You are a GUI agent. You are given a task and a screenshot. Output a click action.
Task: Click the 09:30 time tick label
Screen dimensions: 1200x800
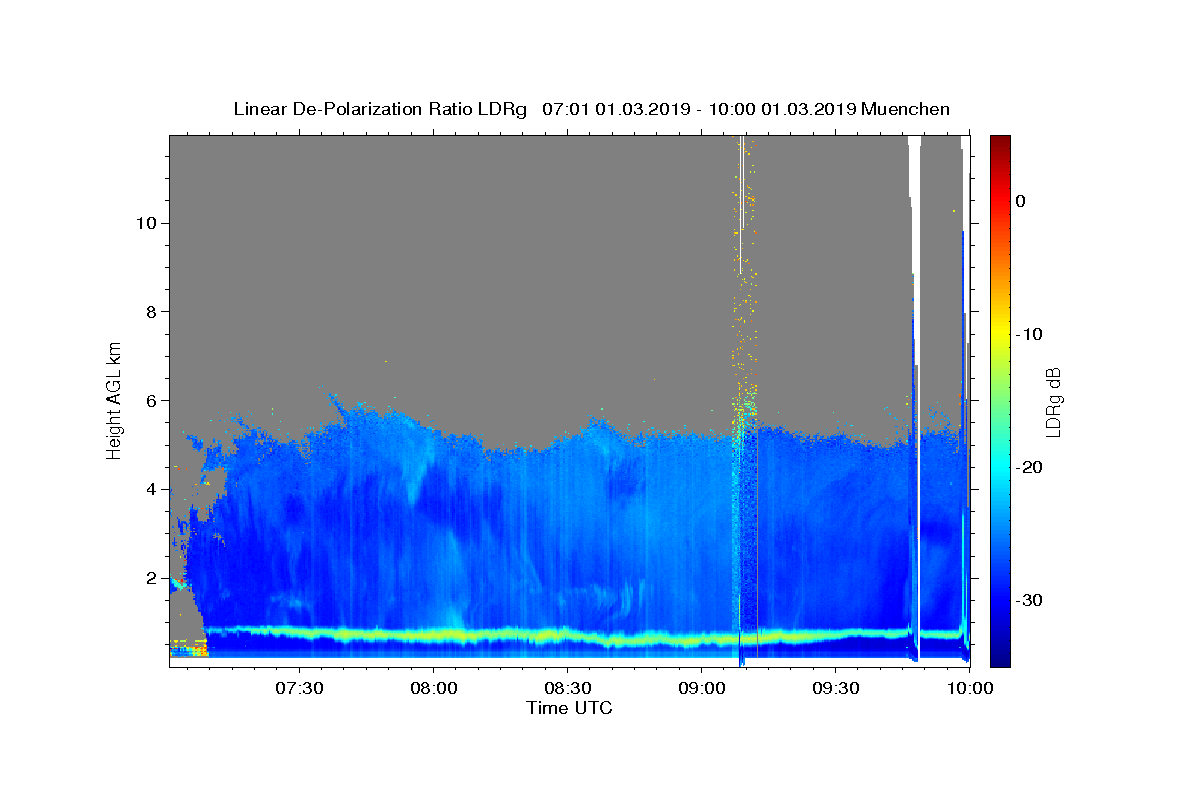(x=836, y=688)
